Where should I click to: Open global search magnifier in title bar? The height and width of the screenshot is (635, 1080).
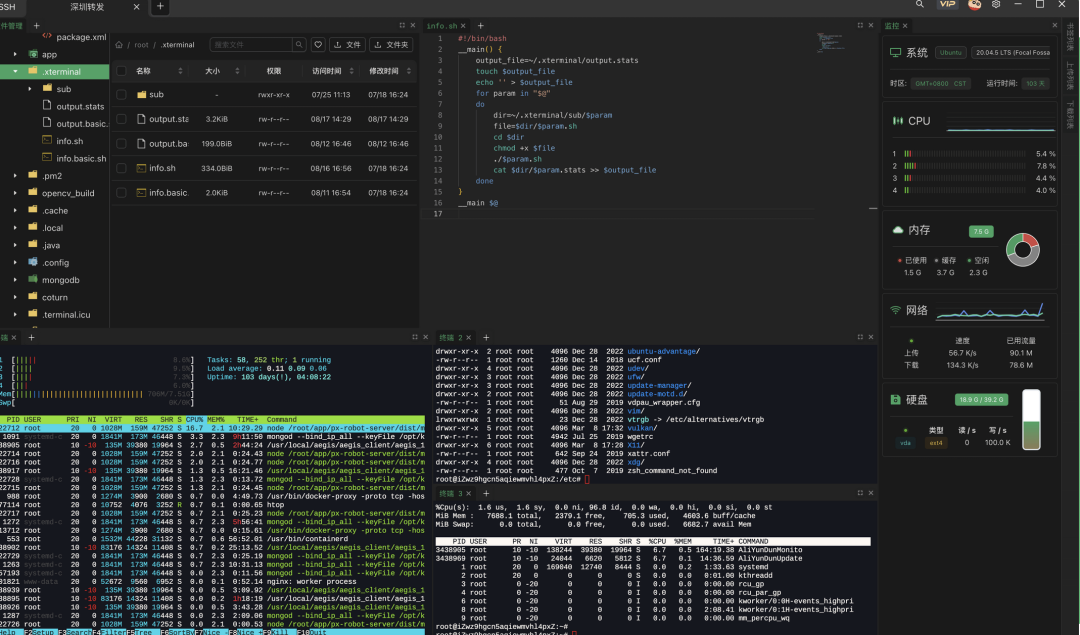(920, 4)
